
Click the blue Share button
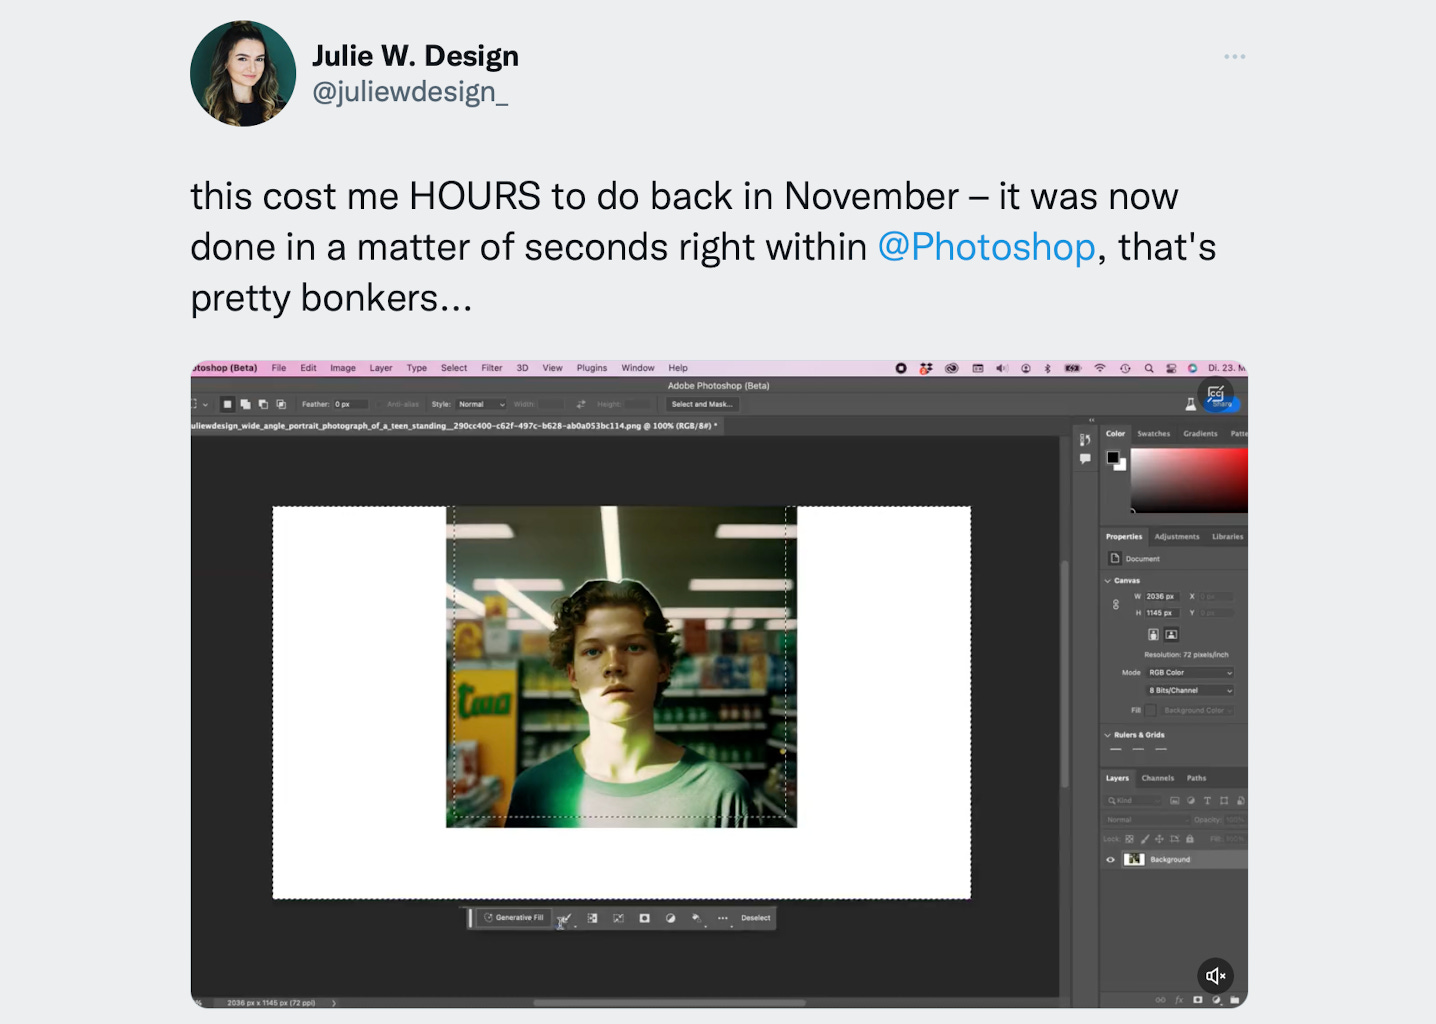1223,404
